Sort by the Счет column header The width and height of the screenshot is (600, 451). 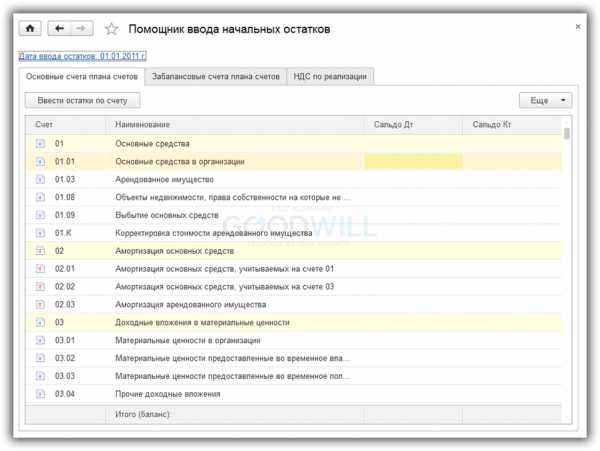point(66,125)
